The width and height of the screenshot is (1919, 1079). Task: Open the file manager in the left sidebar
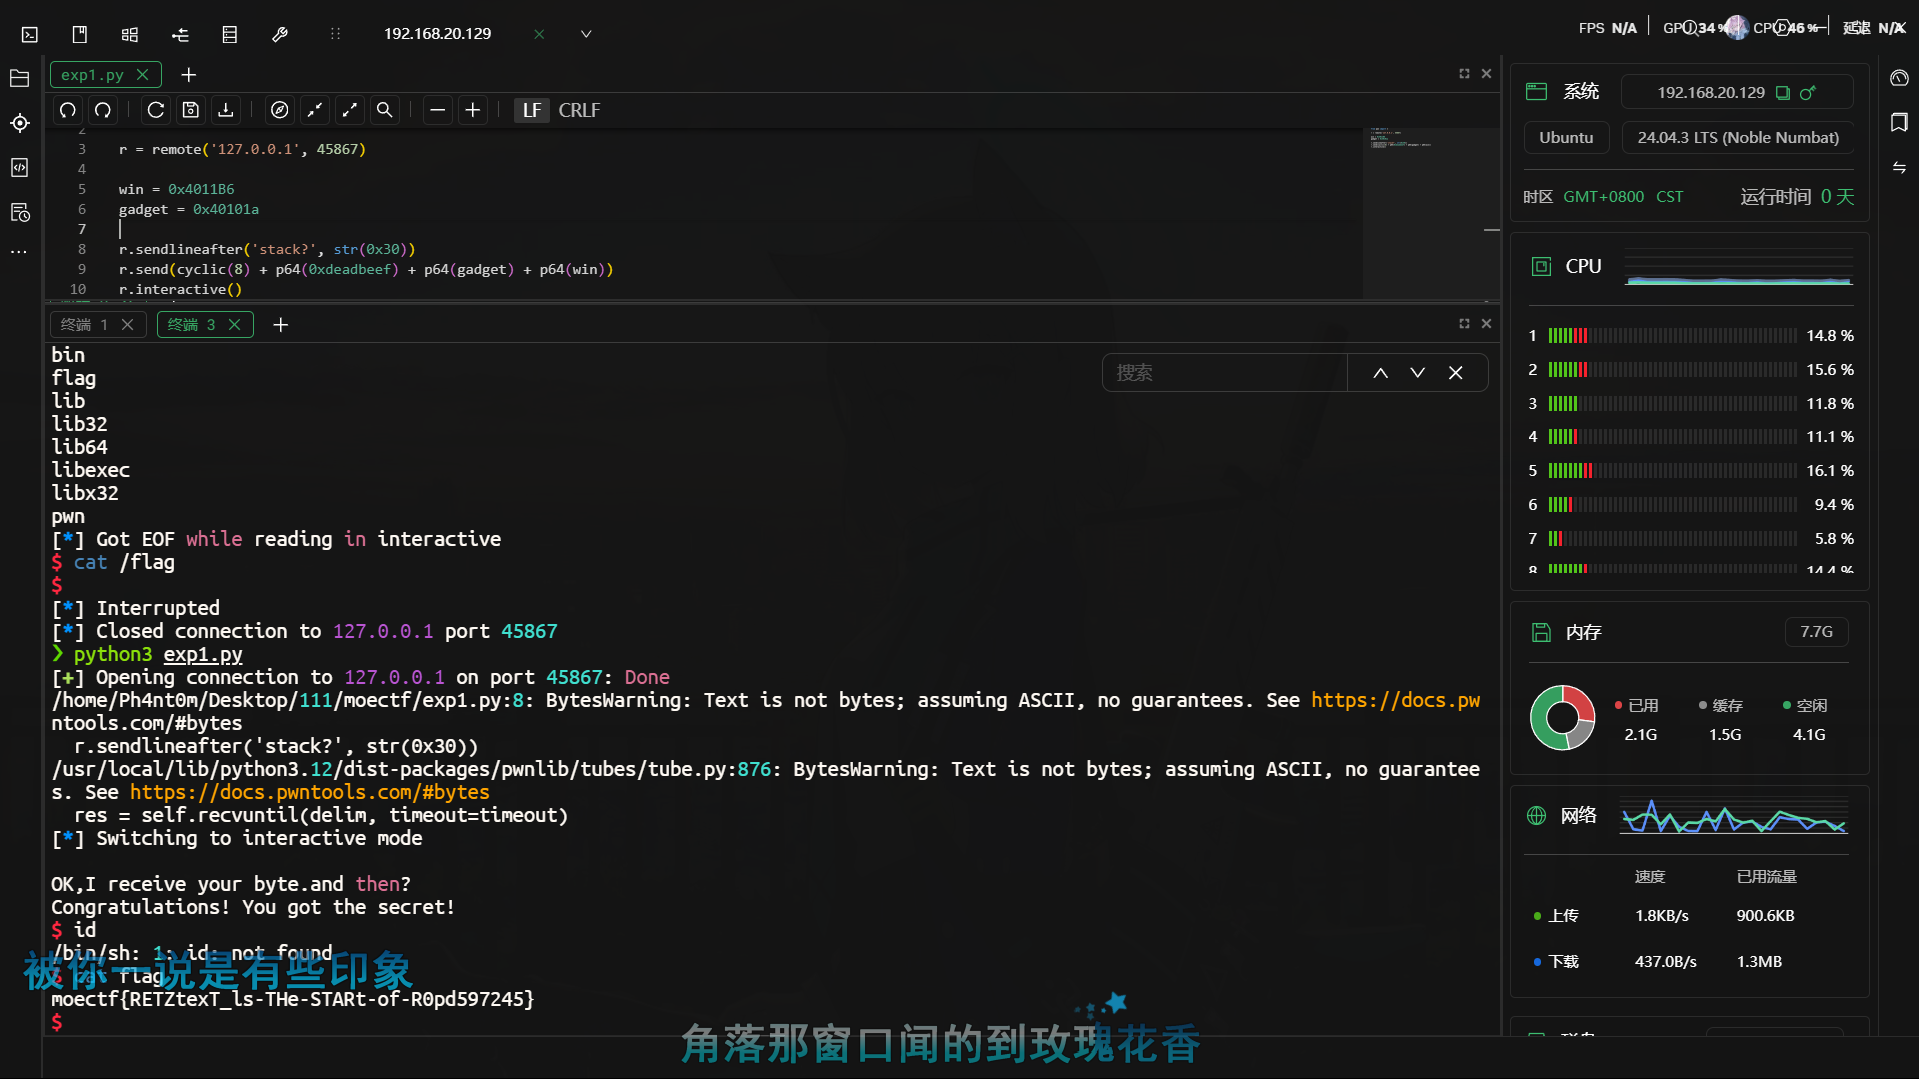point(19,78)
